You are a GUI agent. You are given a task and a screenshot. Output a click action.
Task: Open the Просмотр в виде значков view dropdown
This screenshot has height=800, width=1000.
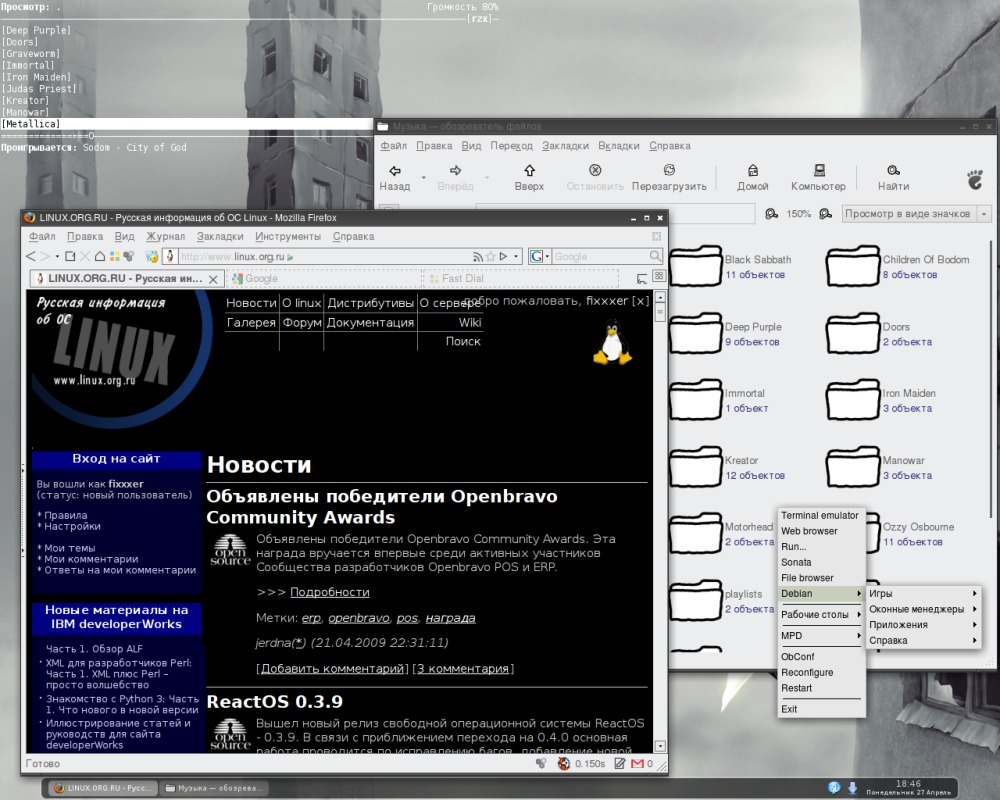coord(916,214)
